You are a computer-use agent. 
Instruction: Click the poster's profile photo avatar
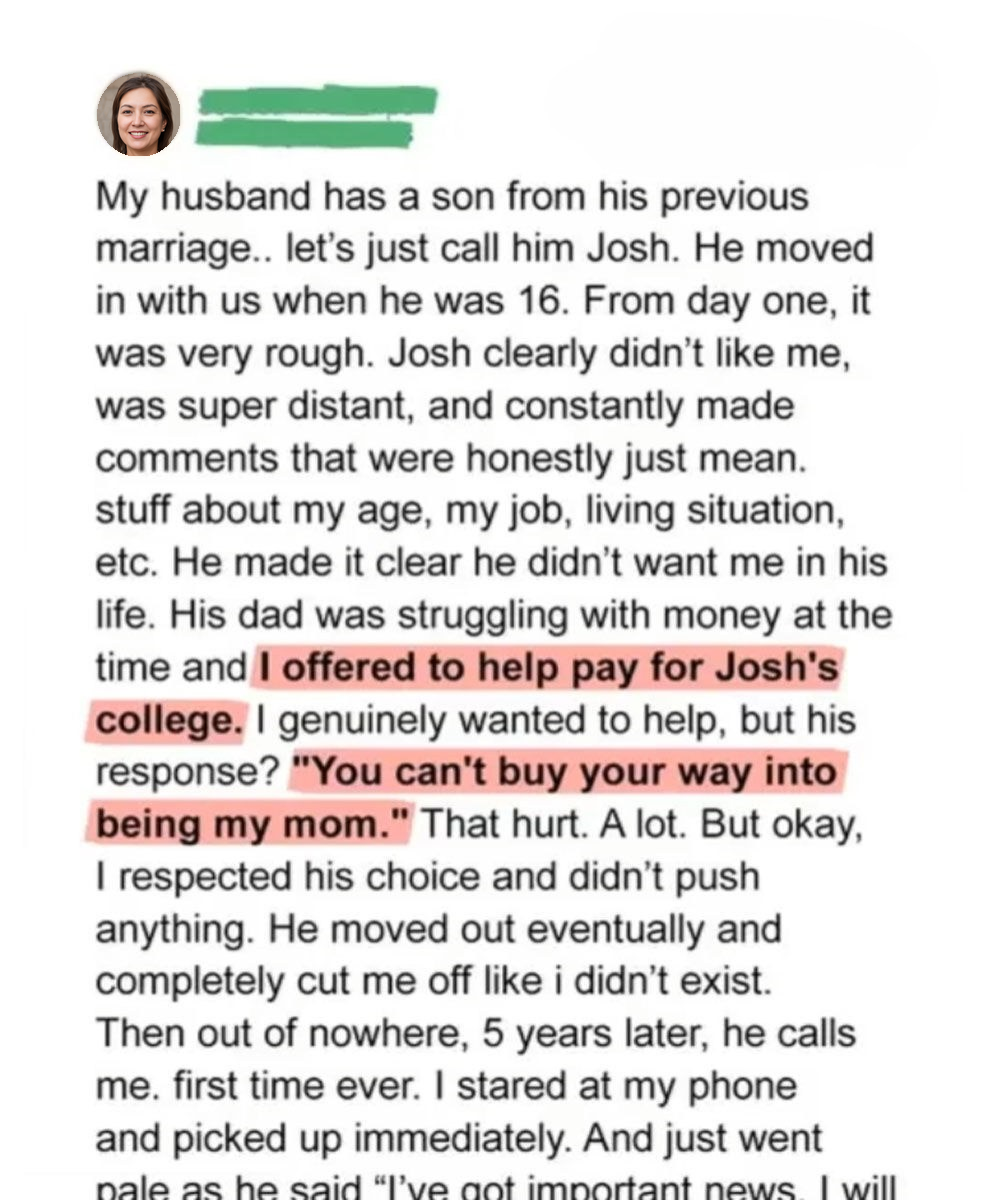click(x=138, y=114)
